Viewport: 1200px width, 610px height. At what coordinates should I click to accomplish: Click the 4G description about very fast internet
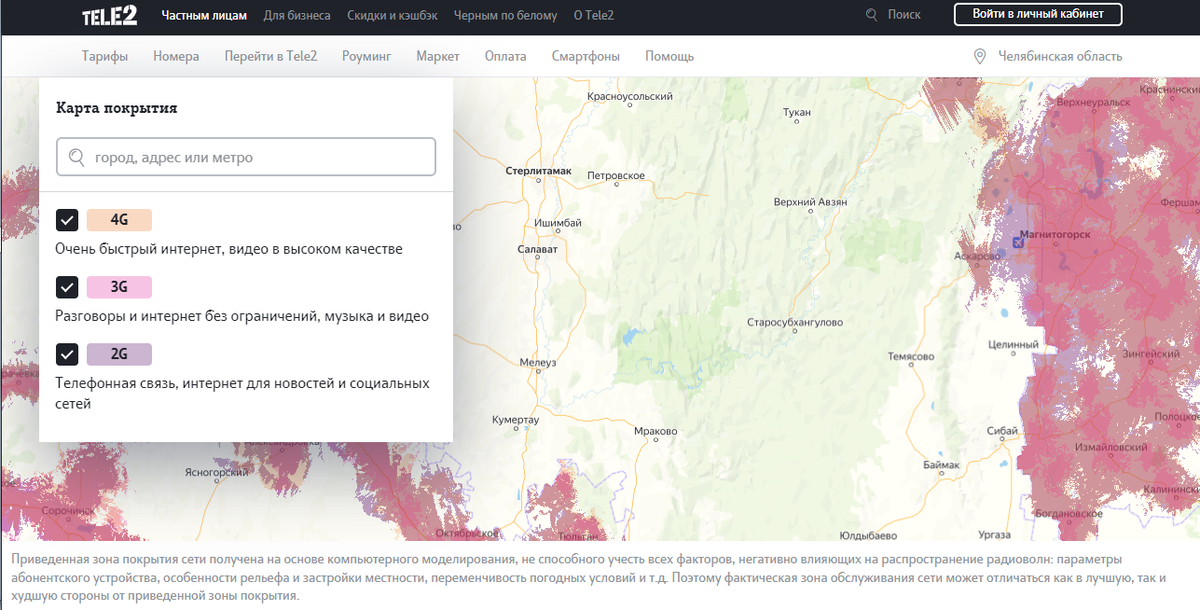tap(229, 249)
